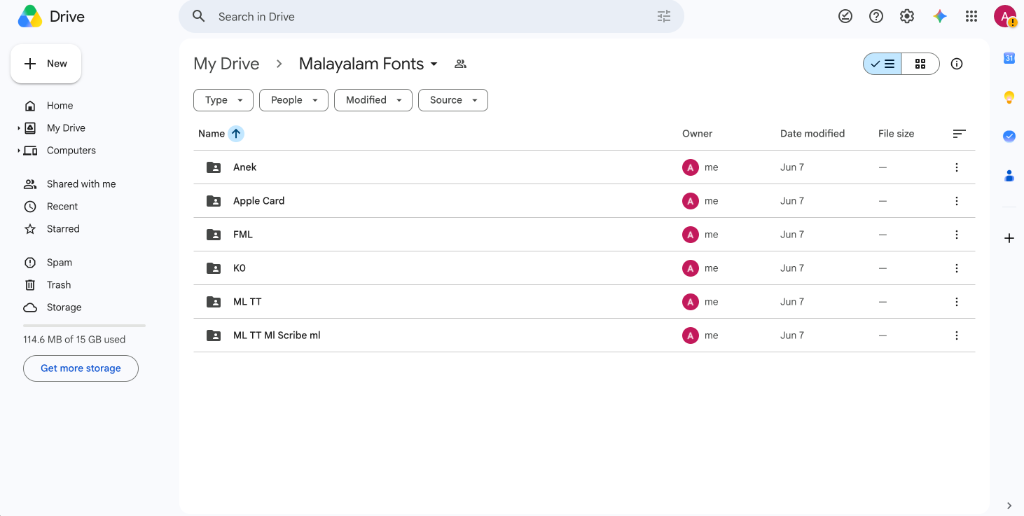The image size is (1024, 516).
Task: Select the Apple Card folder row
Action: pos(584,201)
